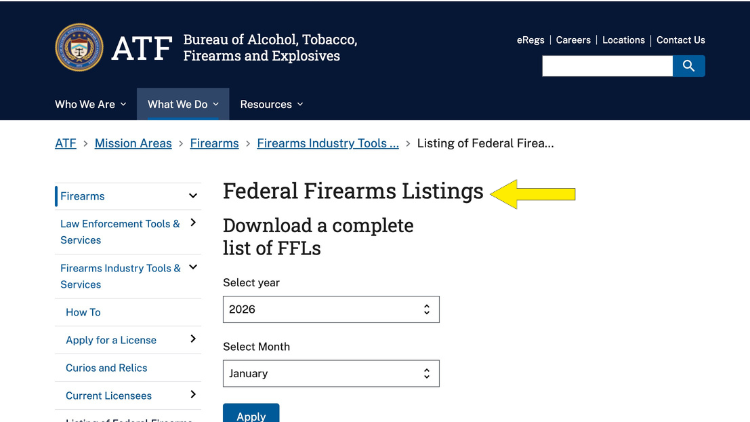Click the ATF wordmark in the header
Viewport: 750px width, 422px height.
[142, 48]
